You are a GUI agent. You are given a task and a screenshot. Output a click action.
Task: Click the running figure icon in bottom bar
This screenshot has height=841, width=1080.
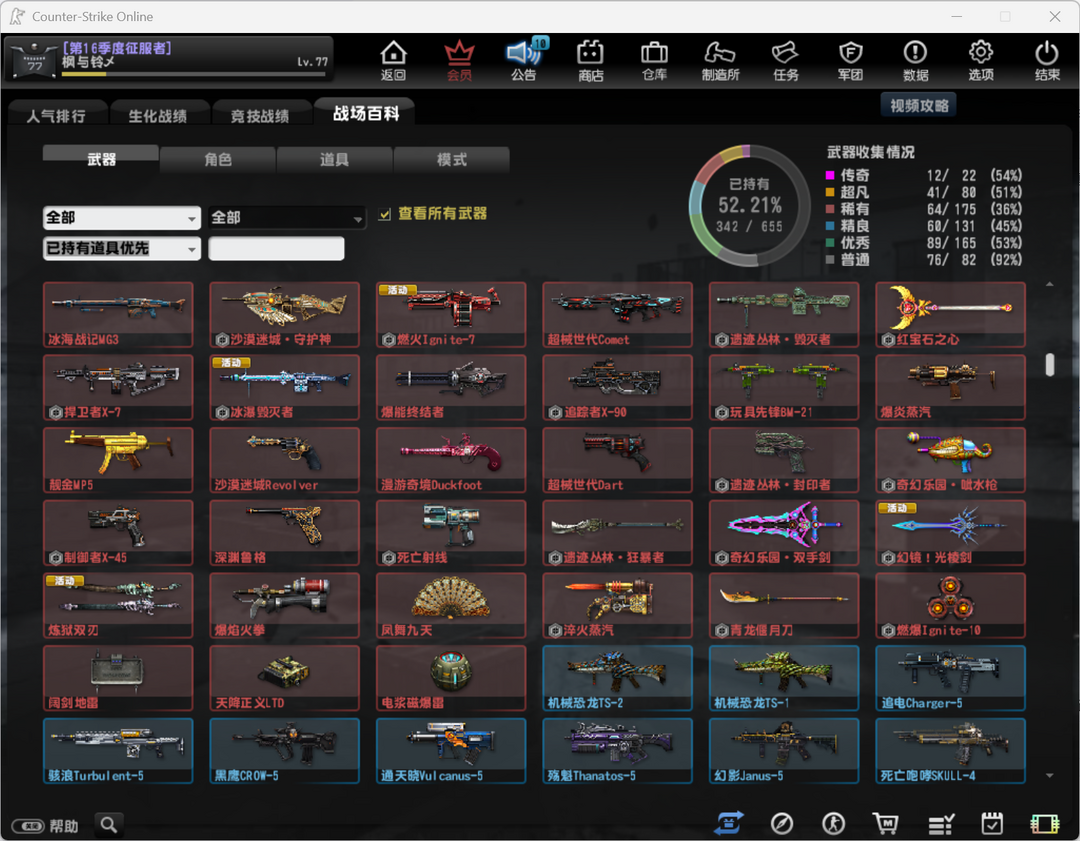click(x=833, y=823)
